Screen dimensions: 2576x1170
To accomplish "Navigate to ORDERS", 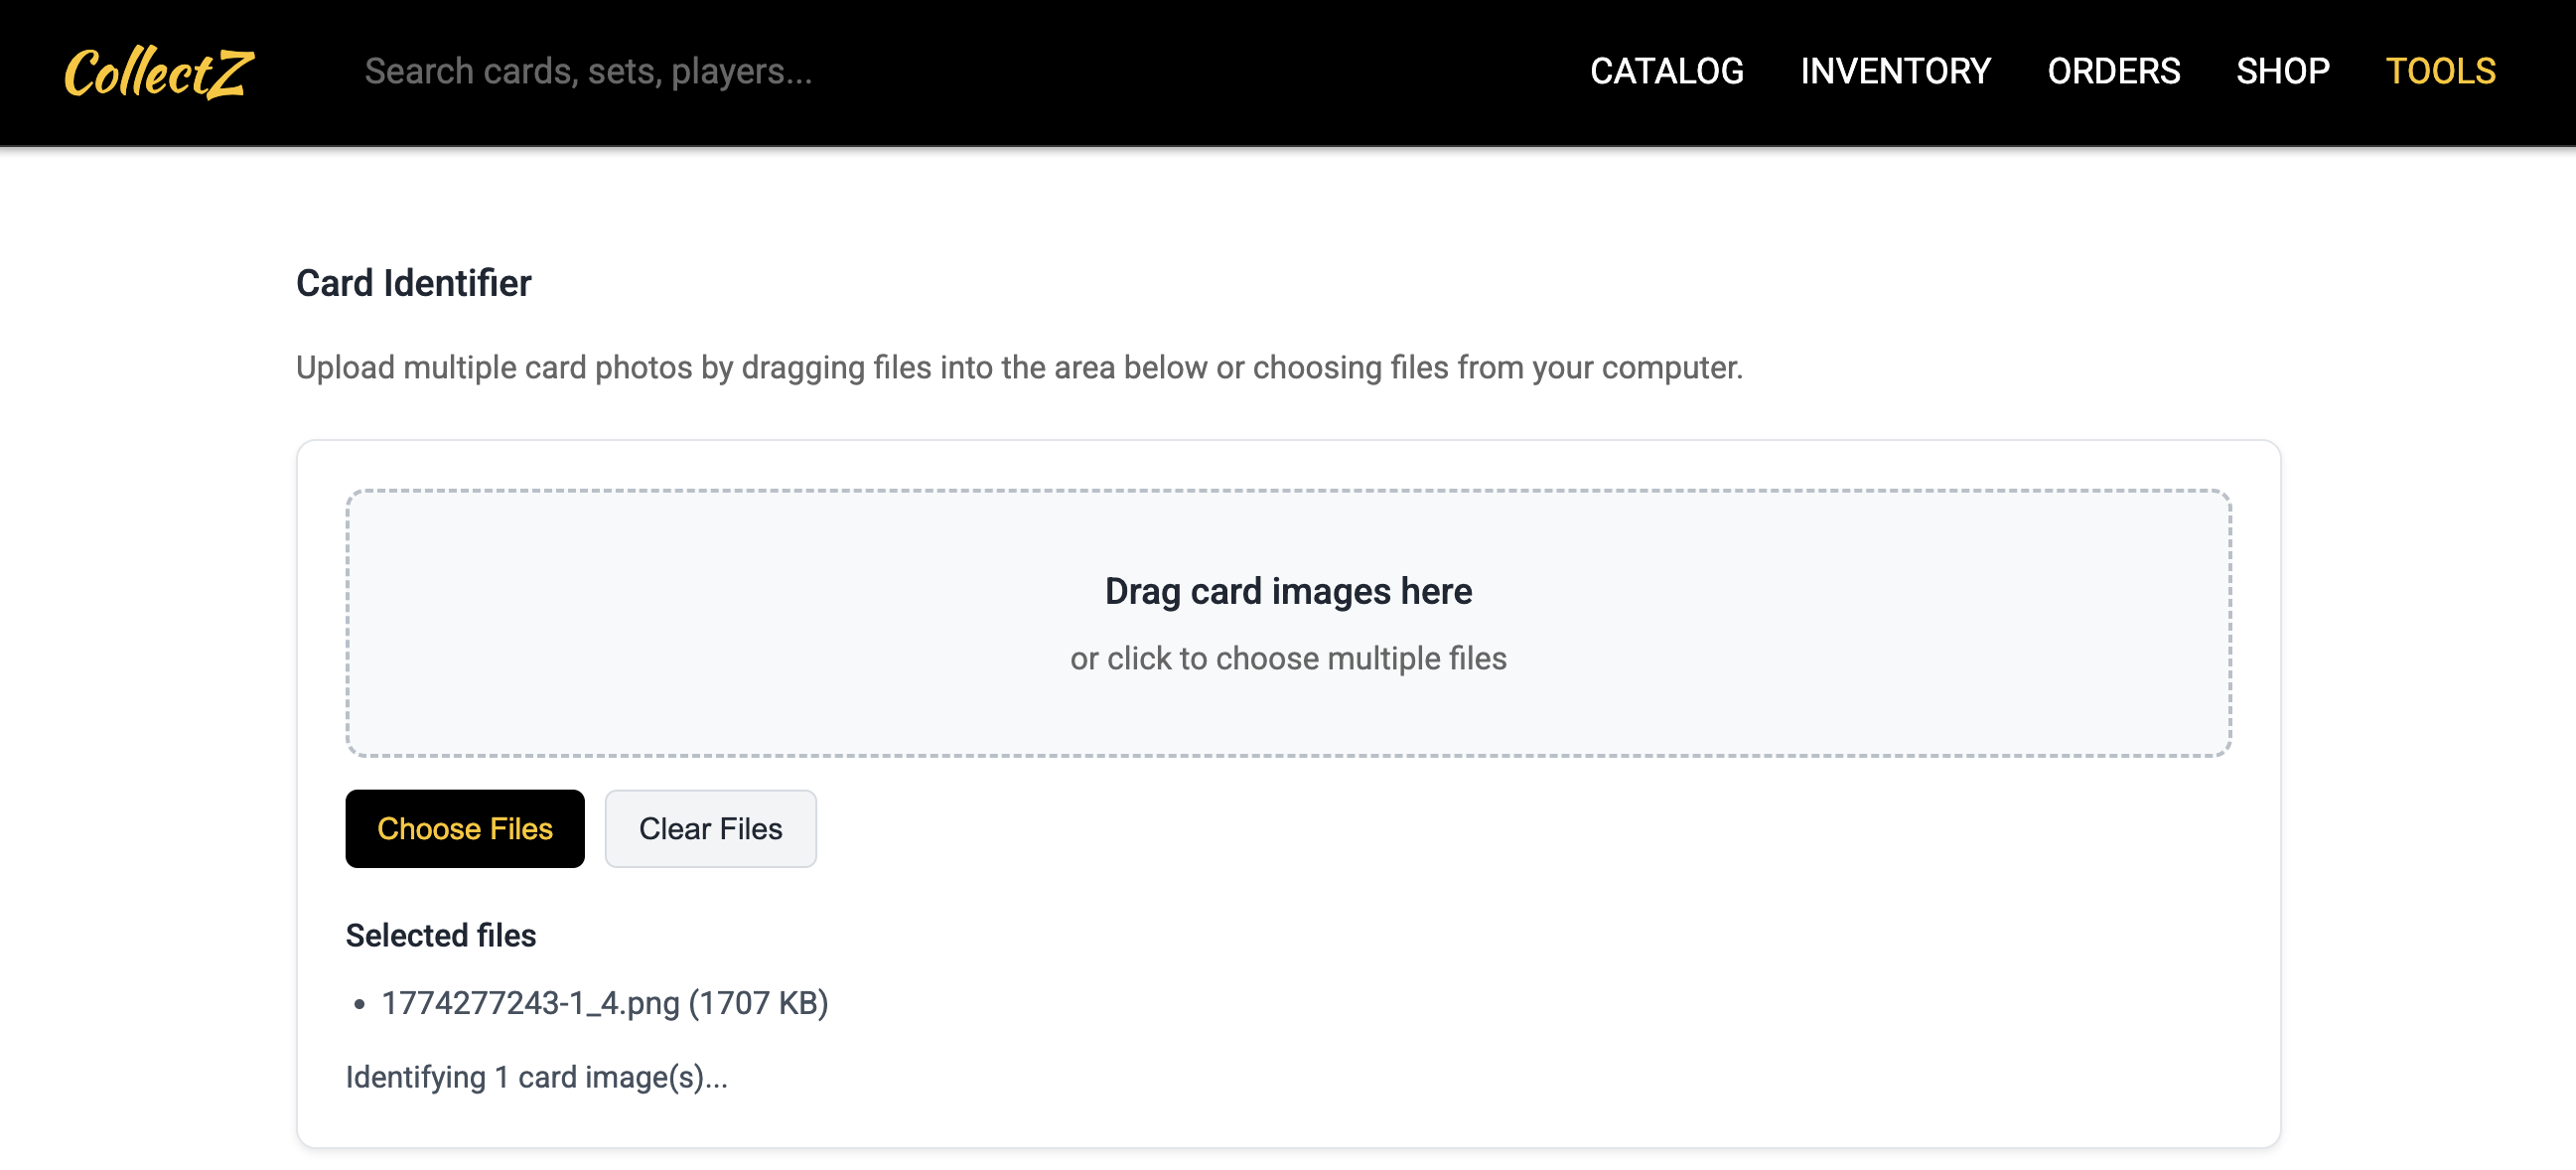I will [x=2114, y=71].
